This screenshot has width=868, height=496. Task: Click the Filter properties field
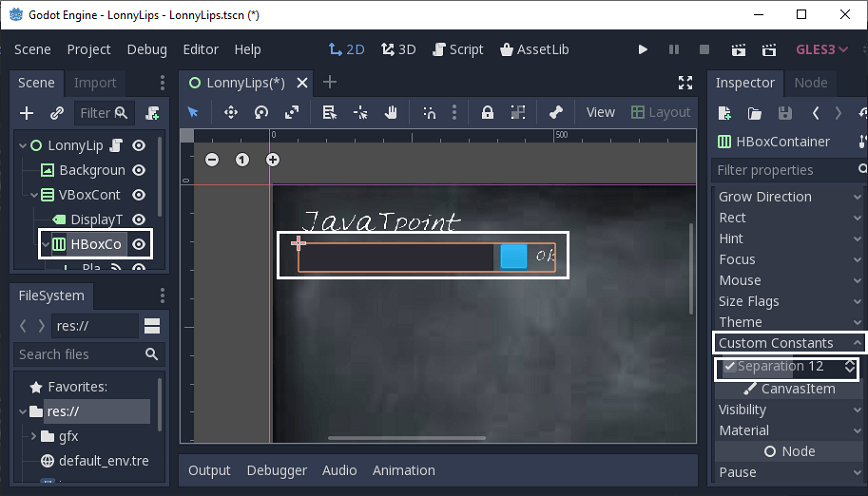tap(786, 170)
